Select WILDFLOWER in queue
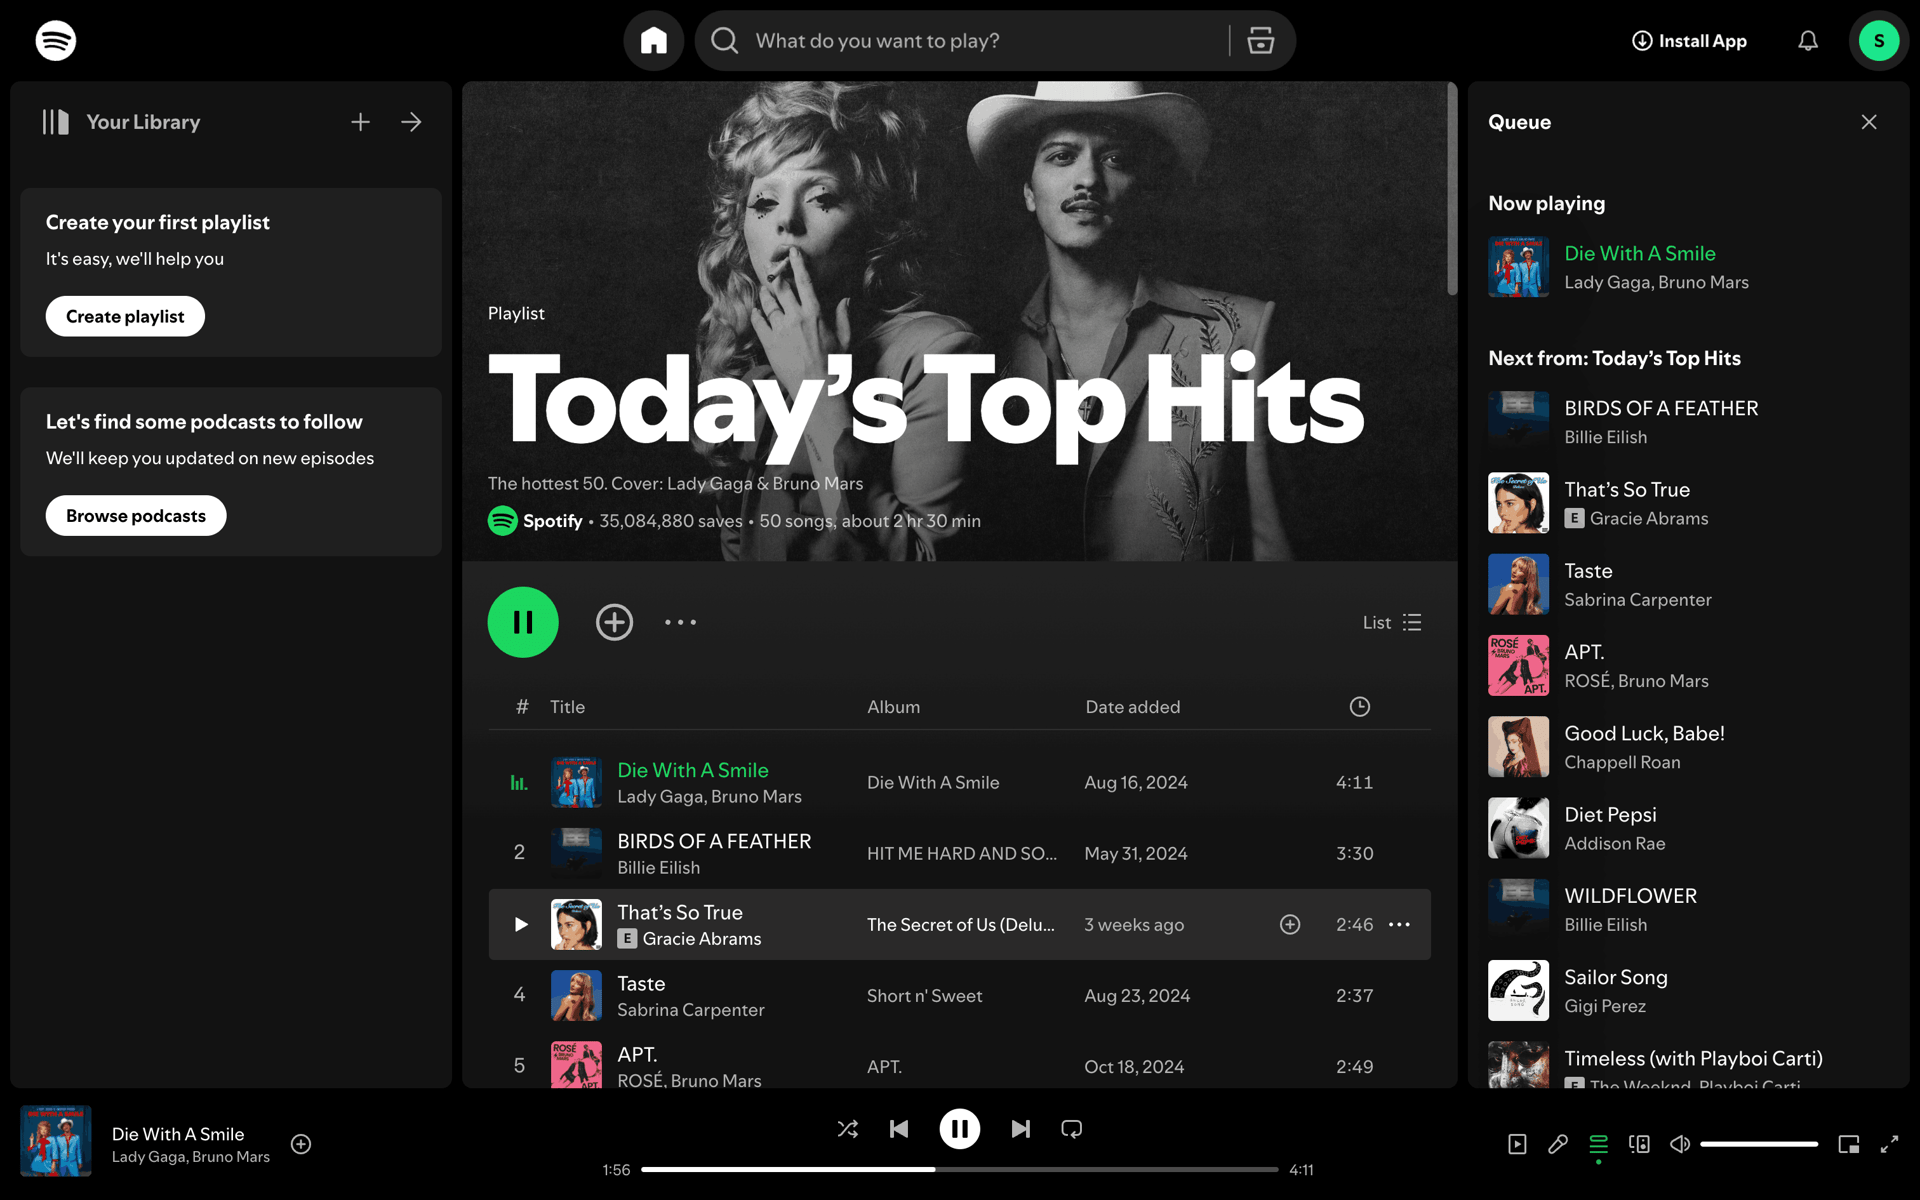The image size is (1920, 1200). point(1630,896)
